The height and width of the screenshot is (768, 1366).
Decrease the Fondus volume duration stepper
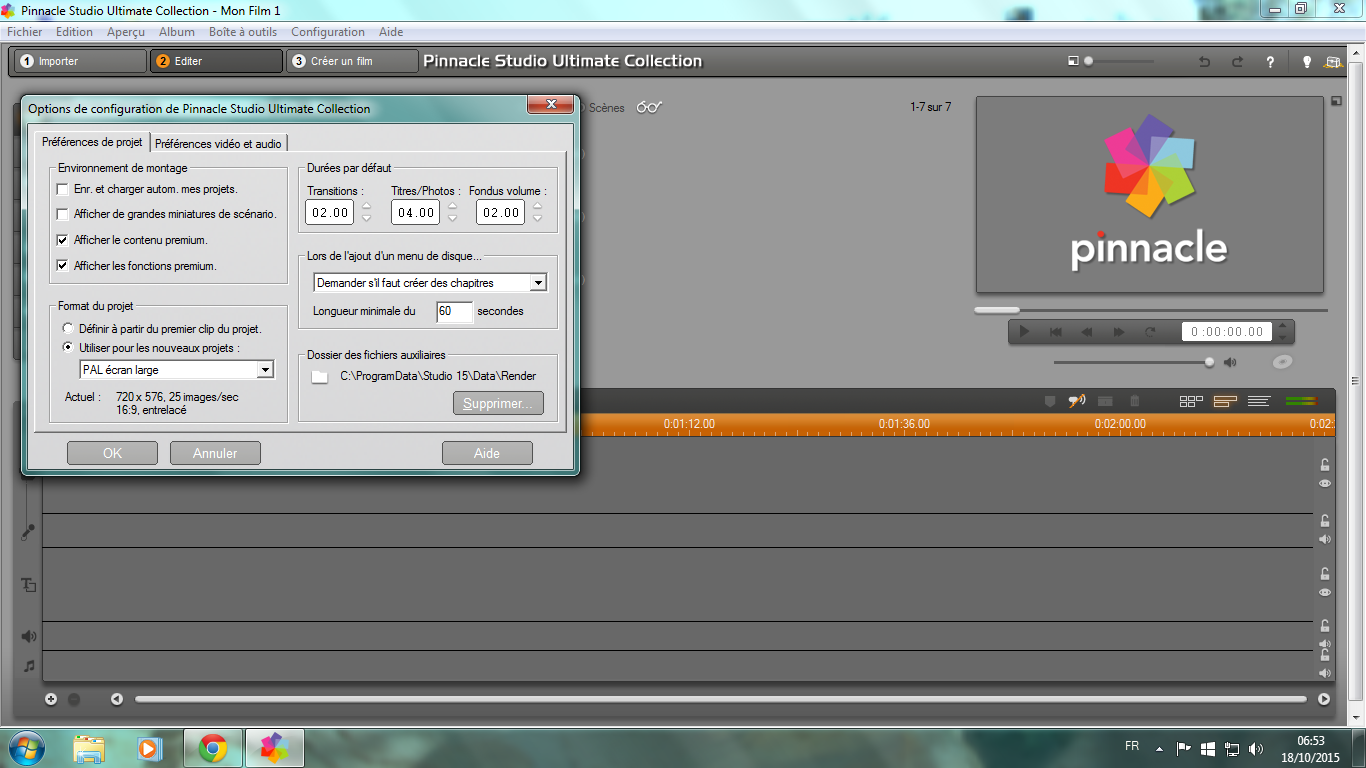537,218
